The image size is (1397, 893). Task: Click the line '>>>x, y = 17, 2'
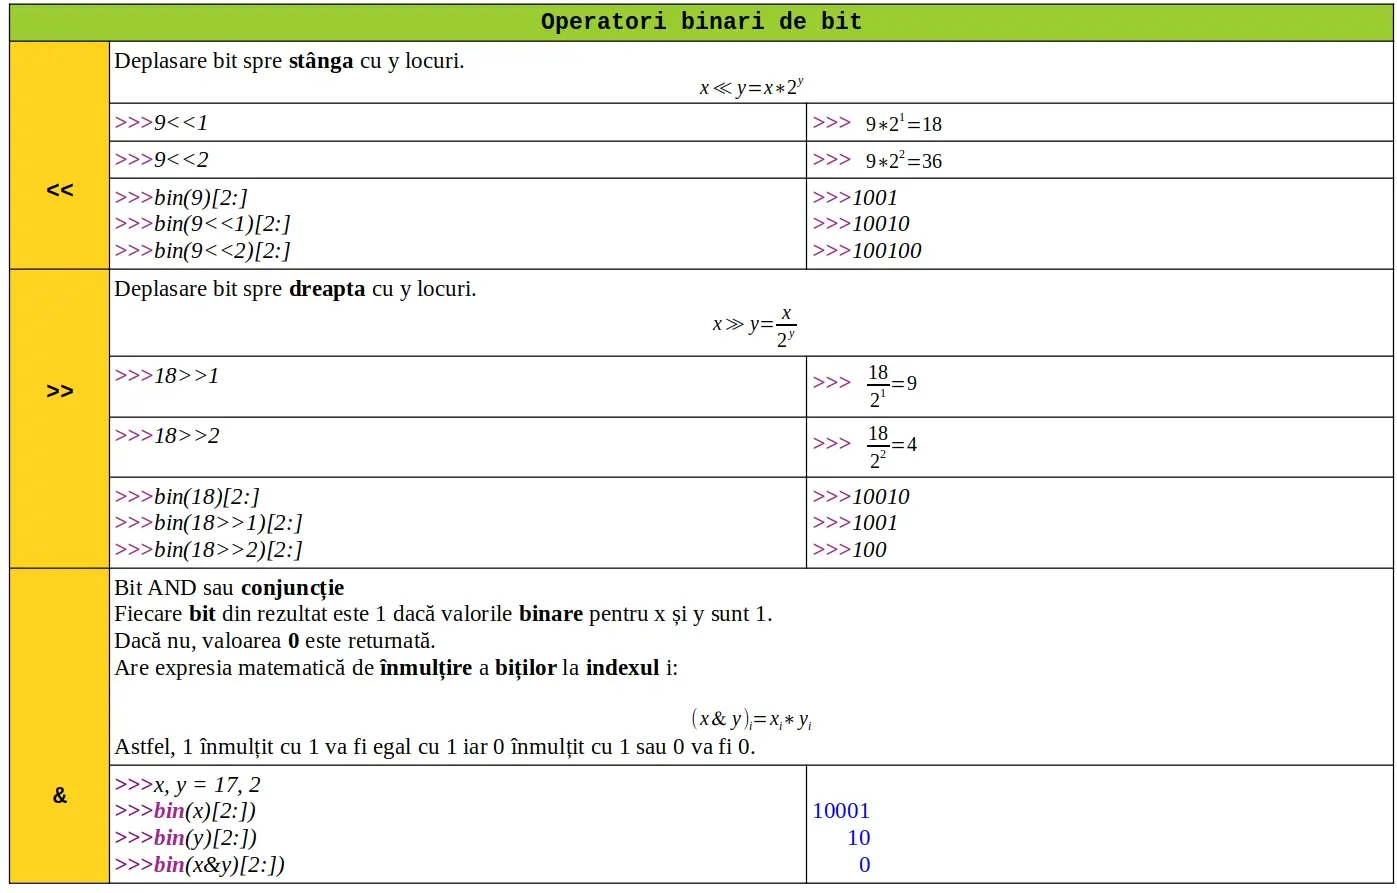point(187,785)
